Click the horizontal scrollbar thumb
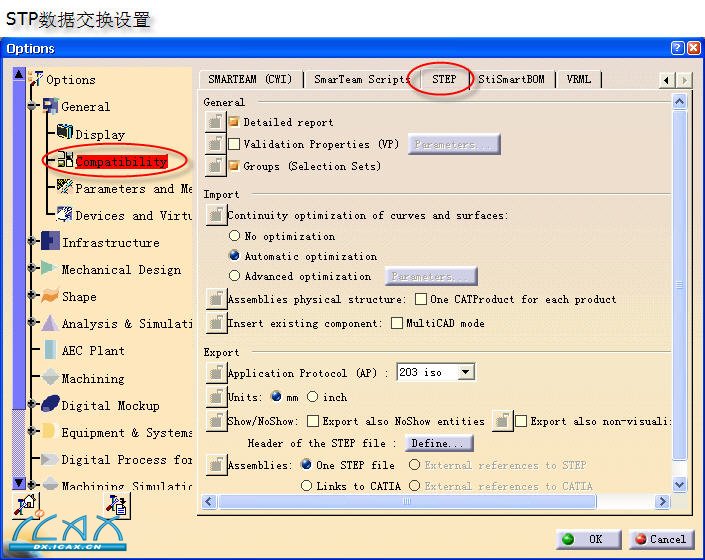The width and height of the screenshot is (705, 560). [x=407, y=501]
